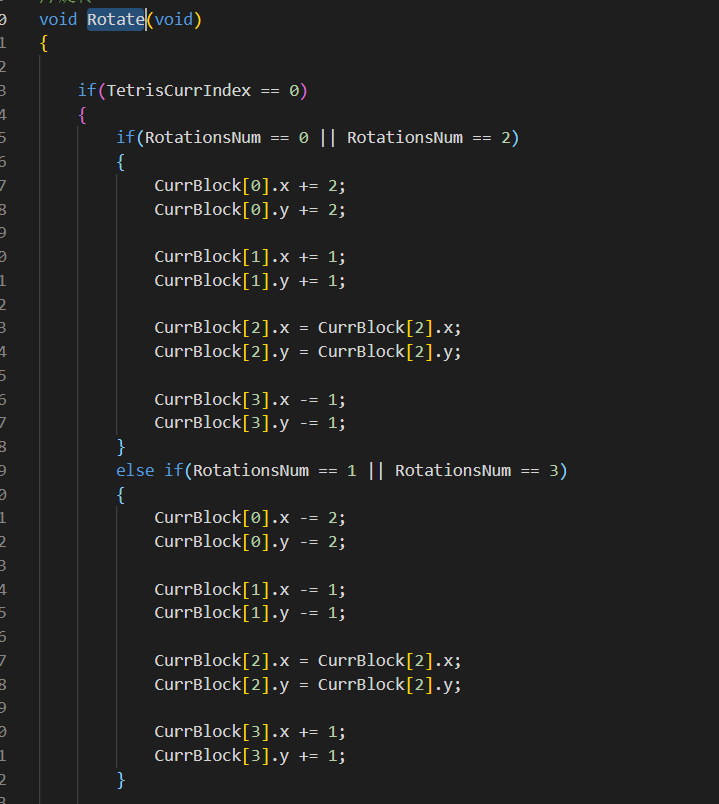The image size is (719, 804).
Task: Click the 'void' return type before Rotate
Action: click(x=58, y=19)
